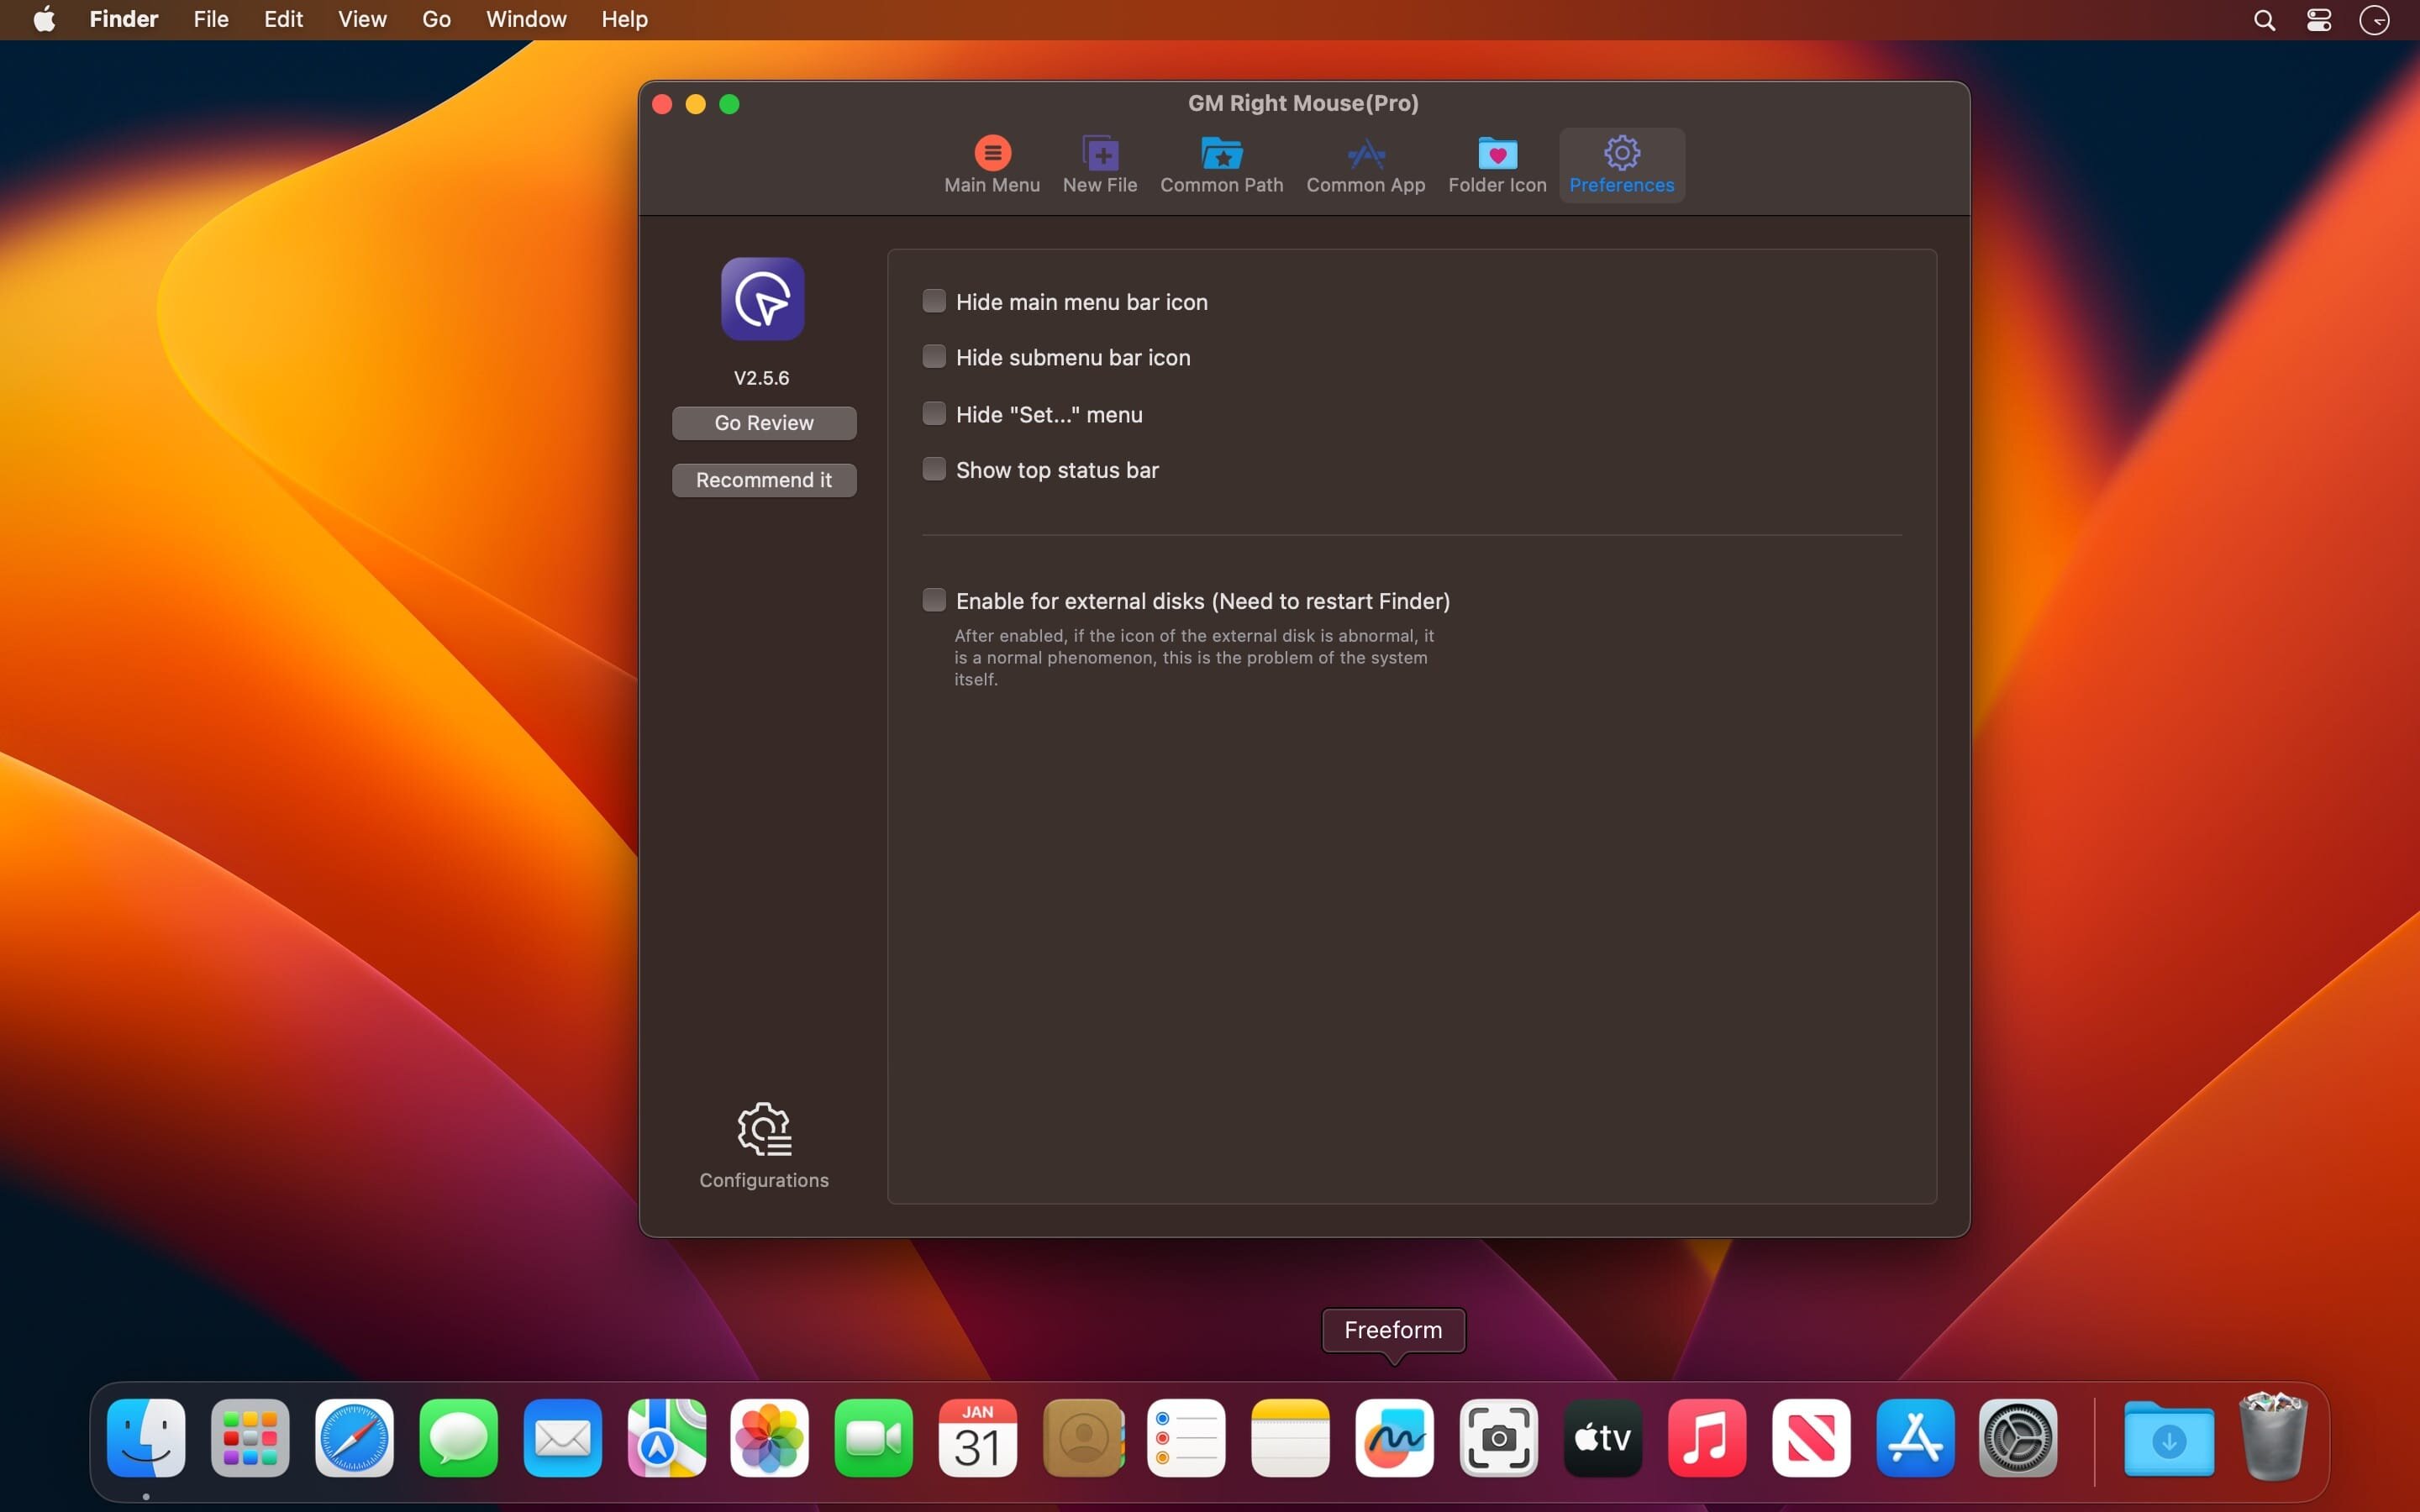This screenshot has width=2420, height=1512.
Task: Open the Main Menu toolbar tab
Action: pos(991,164)
